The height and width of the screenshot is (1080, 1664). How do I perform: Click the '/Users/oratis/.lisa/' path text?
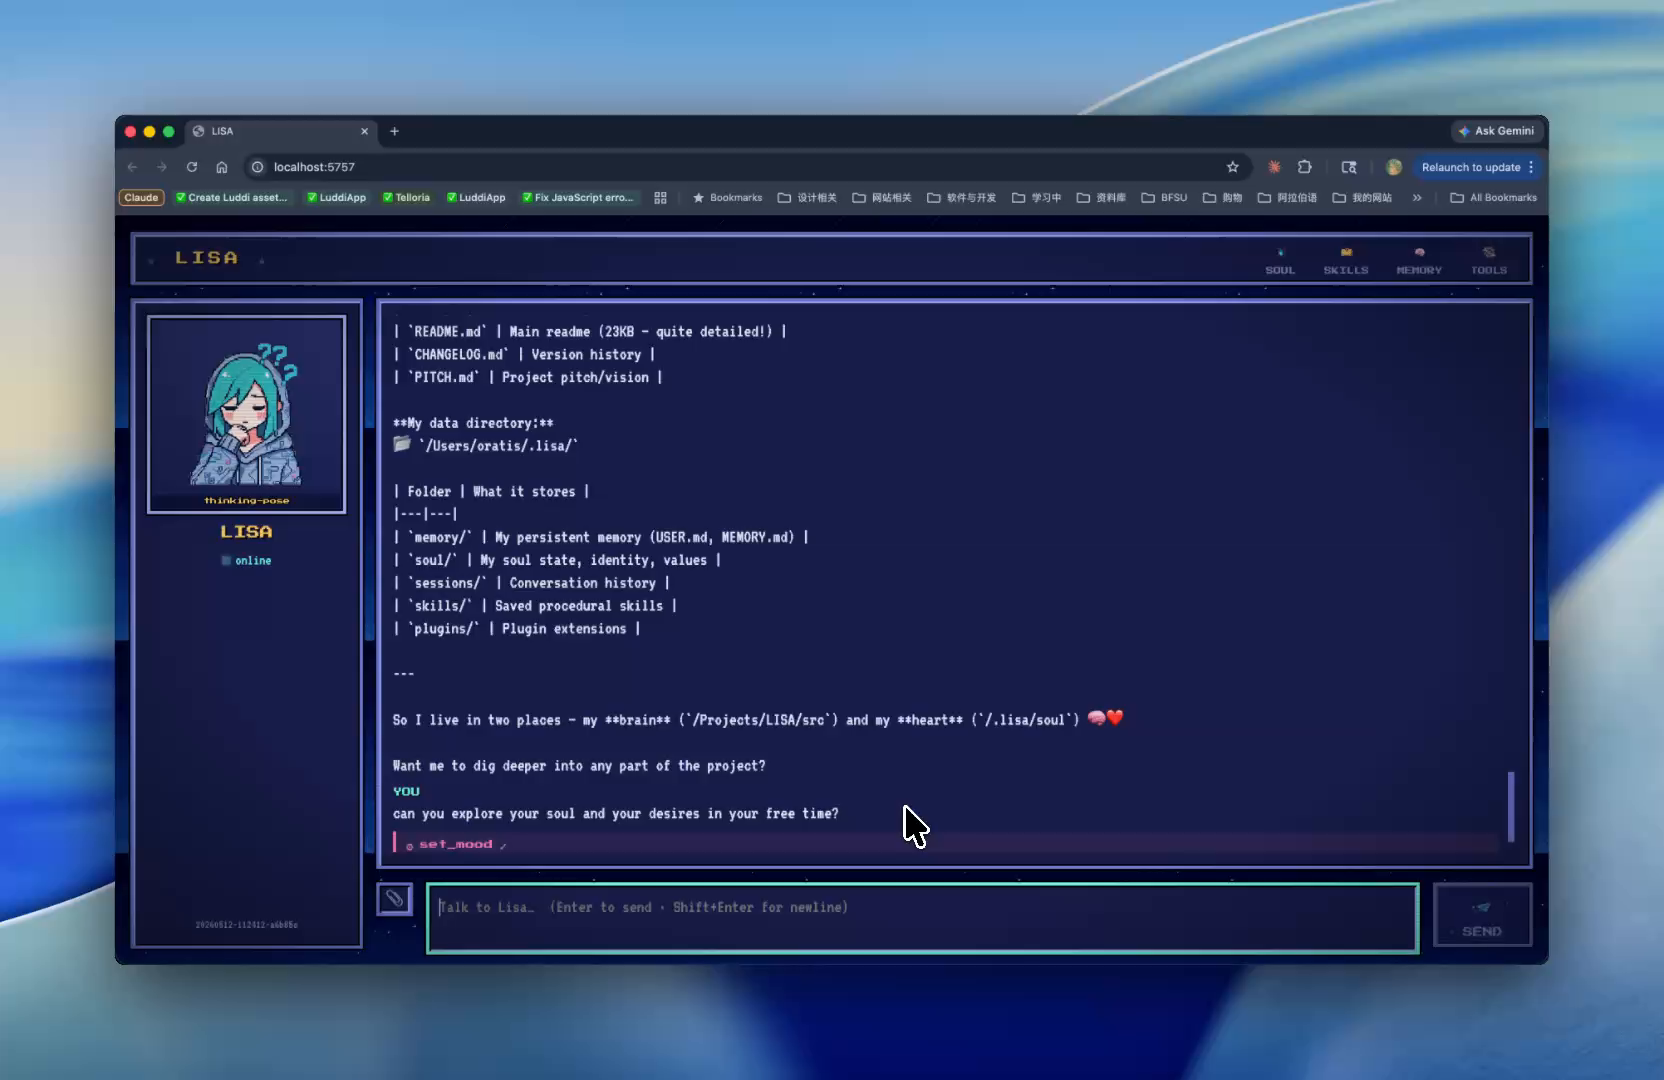coord(498,446)
